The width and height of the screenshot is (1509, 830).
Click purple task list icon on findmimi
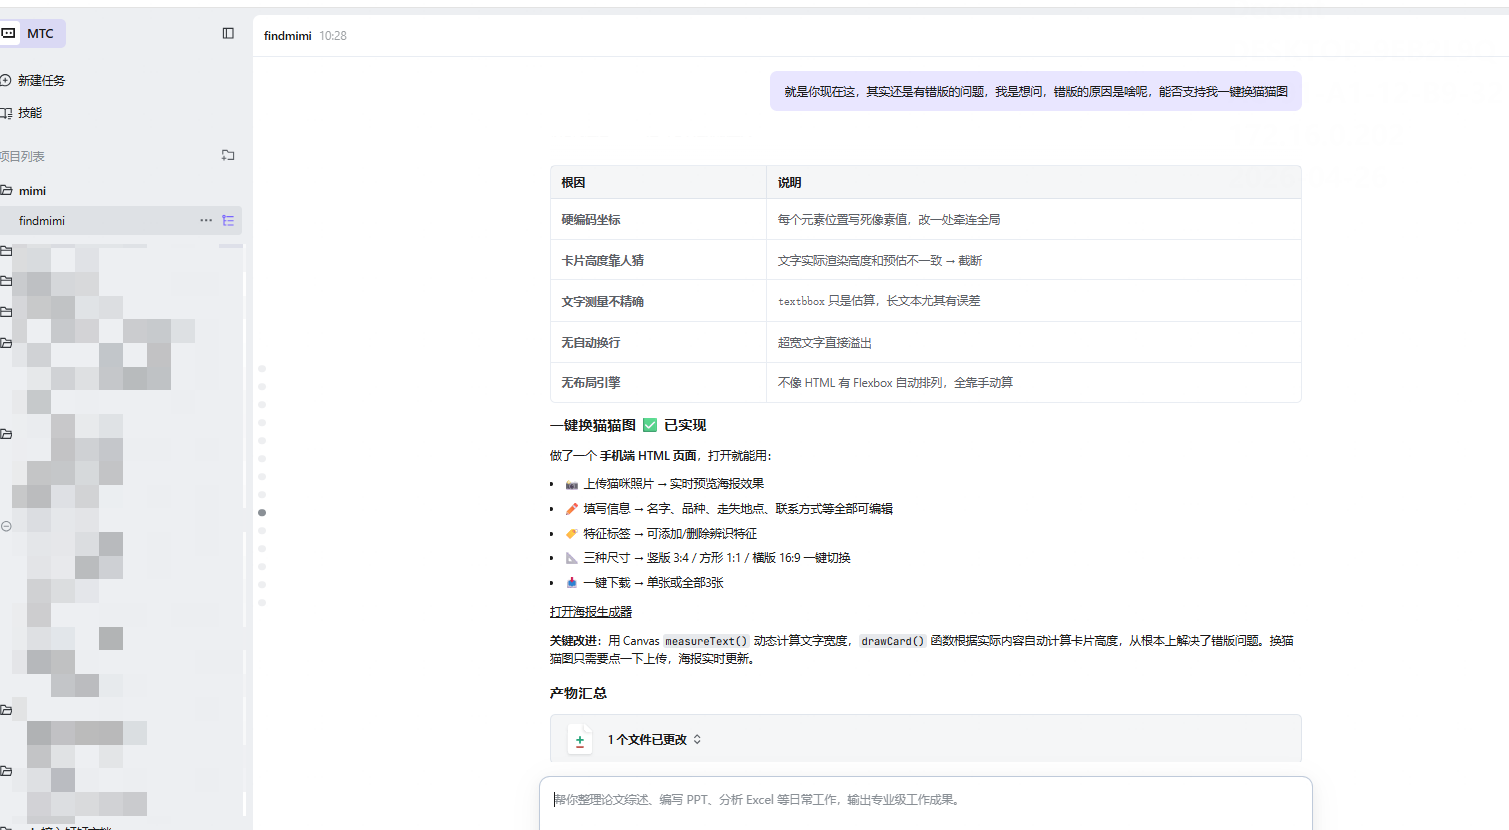[228, 220]
